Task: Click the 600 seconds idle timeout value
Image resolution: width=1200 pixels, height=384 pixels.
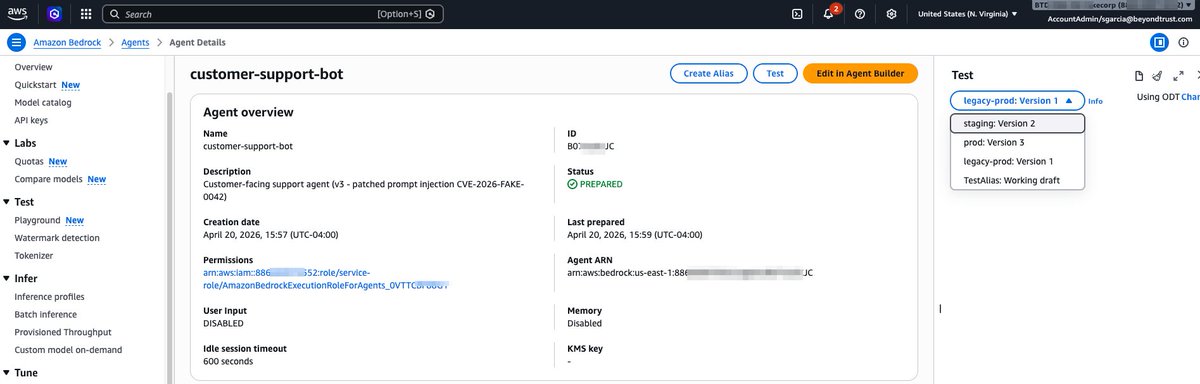Action: [x=228, y=361]
